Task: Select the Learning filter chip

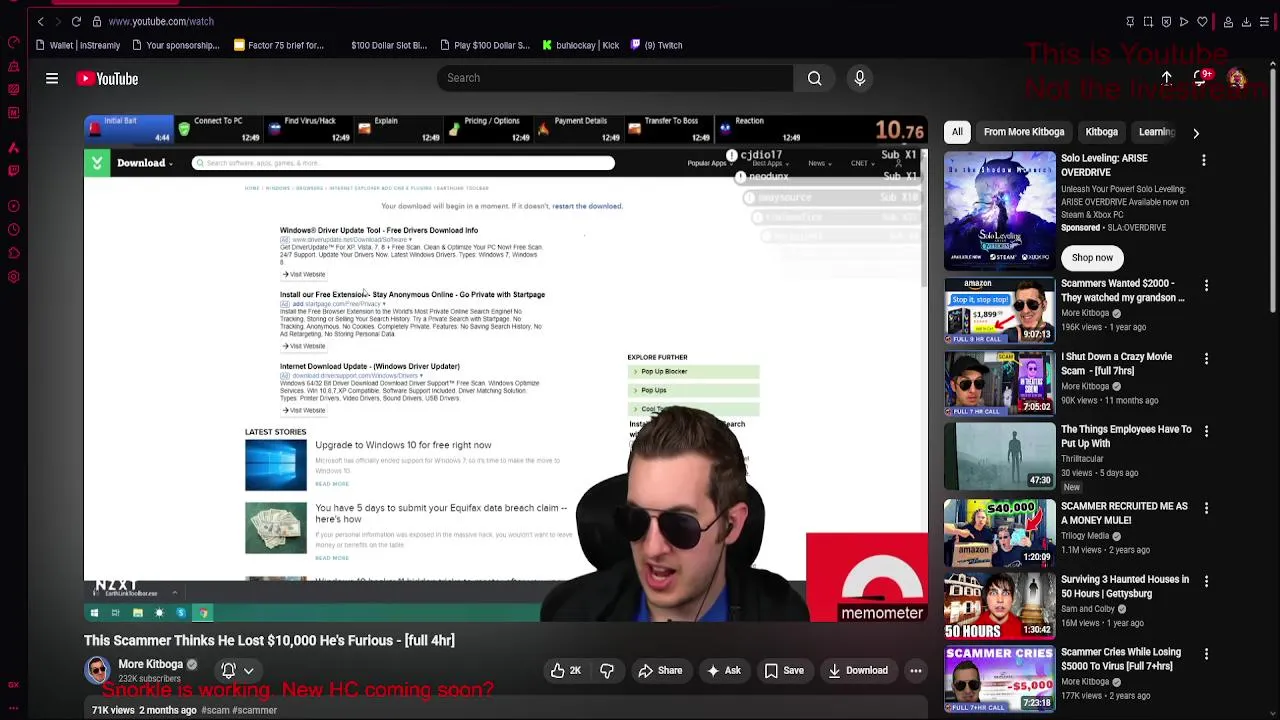Action: coord(1156,132)
